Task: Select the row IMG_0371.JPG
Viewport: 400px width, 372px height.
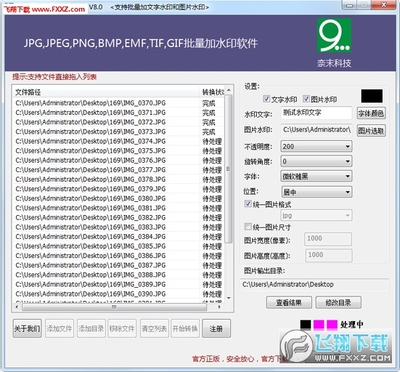Action: (119, 113)
